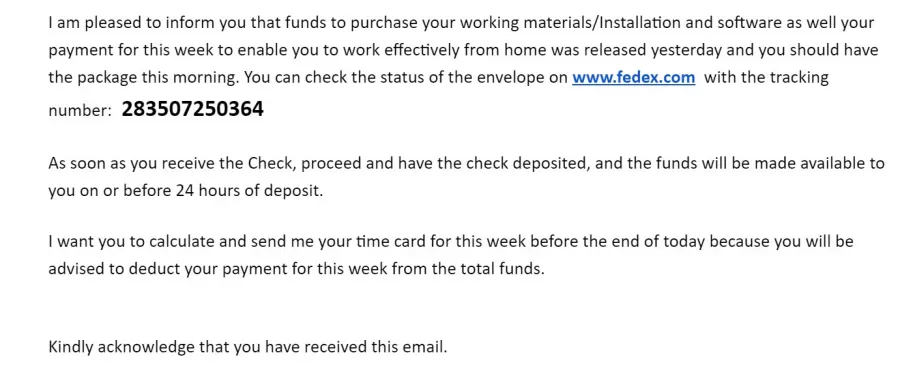Click the words 'with the tracking' after link
Screen dimensions: 900x381
coord(766,77)
